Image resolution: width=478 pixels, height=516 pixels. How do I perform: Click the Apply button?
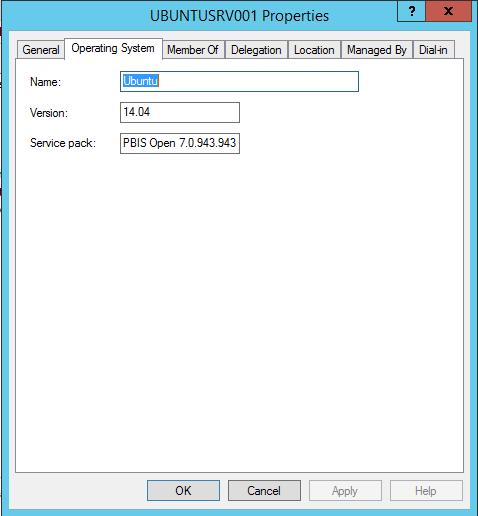coord(345,490)
